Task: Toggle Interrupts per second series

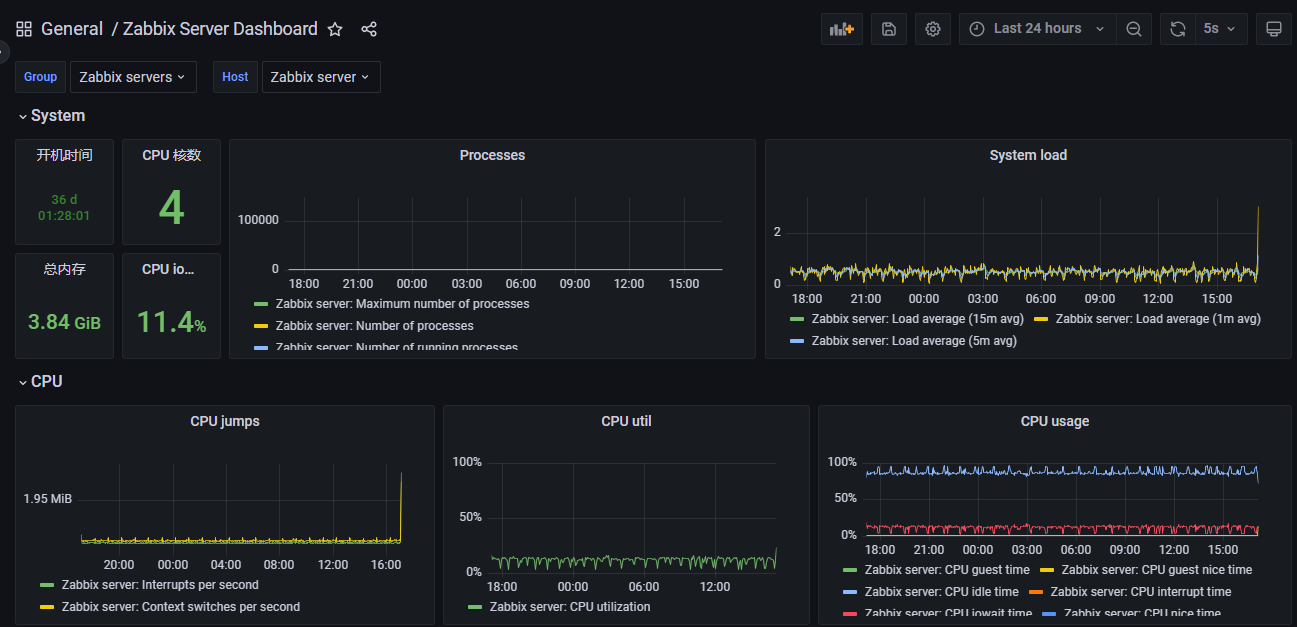Action: 160,585
